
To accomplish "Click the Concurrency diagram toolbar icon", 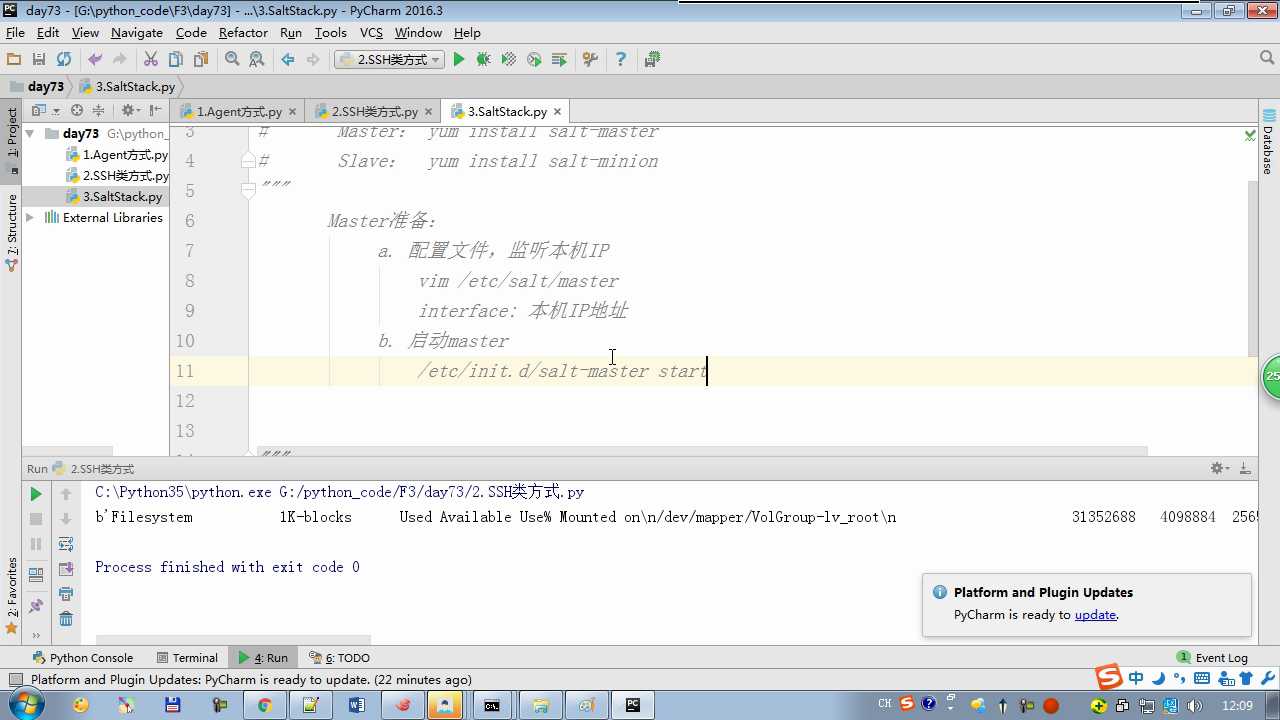I will (559, 60).
